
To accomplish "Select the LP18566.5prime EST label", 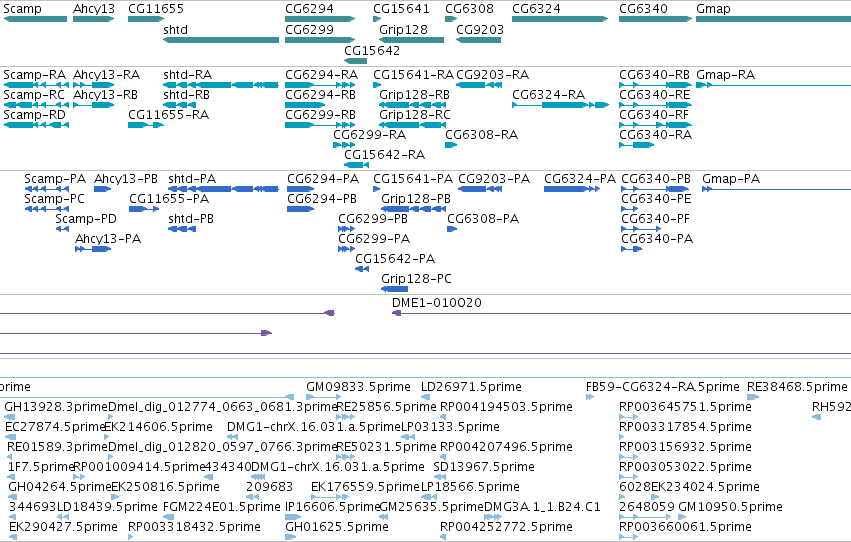I will tap(470, 487).
